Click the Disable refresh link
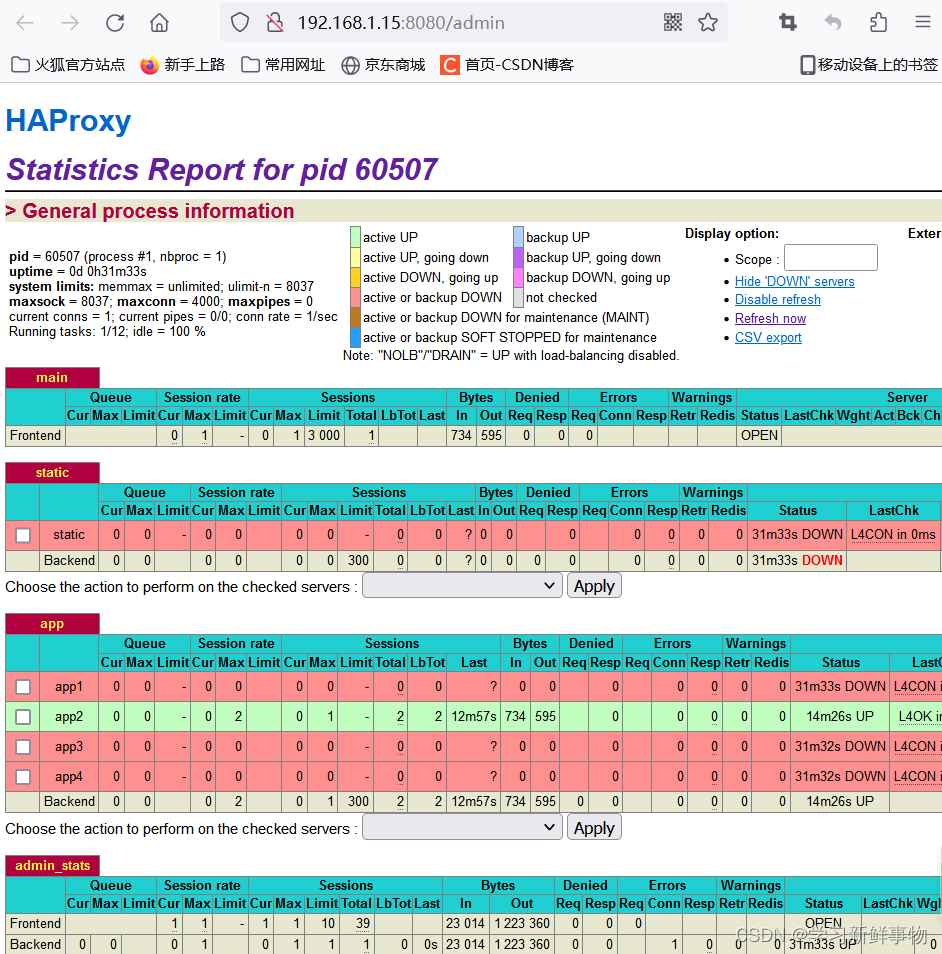This screenshot has height=954, width=942. pyautogui.click(x=778, y=299)
